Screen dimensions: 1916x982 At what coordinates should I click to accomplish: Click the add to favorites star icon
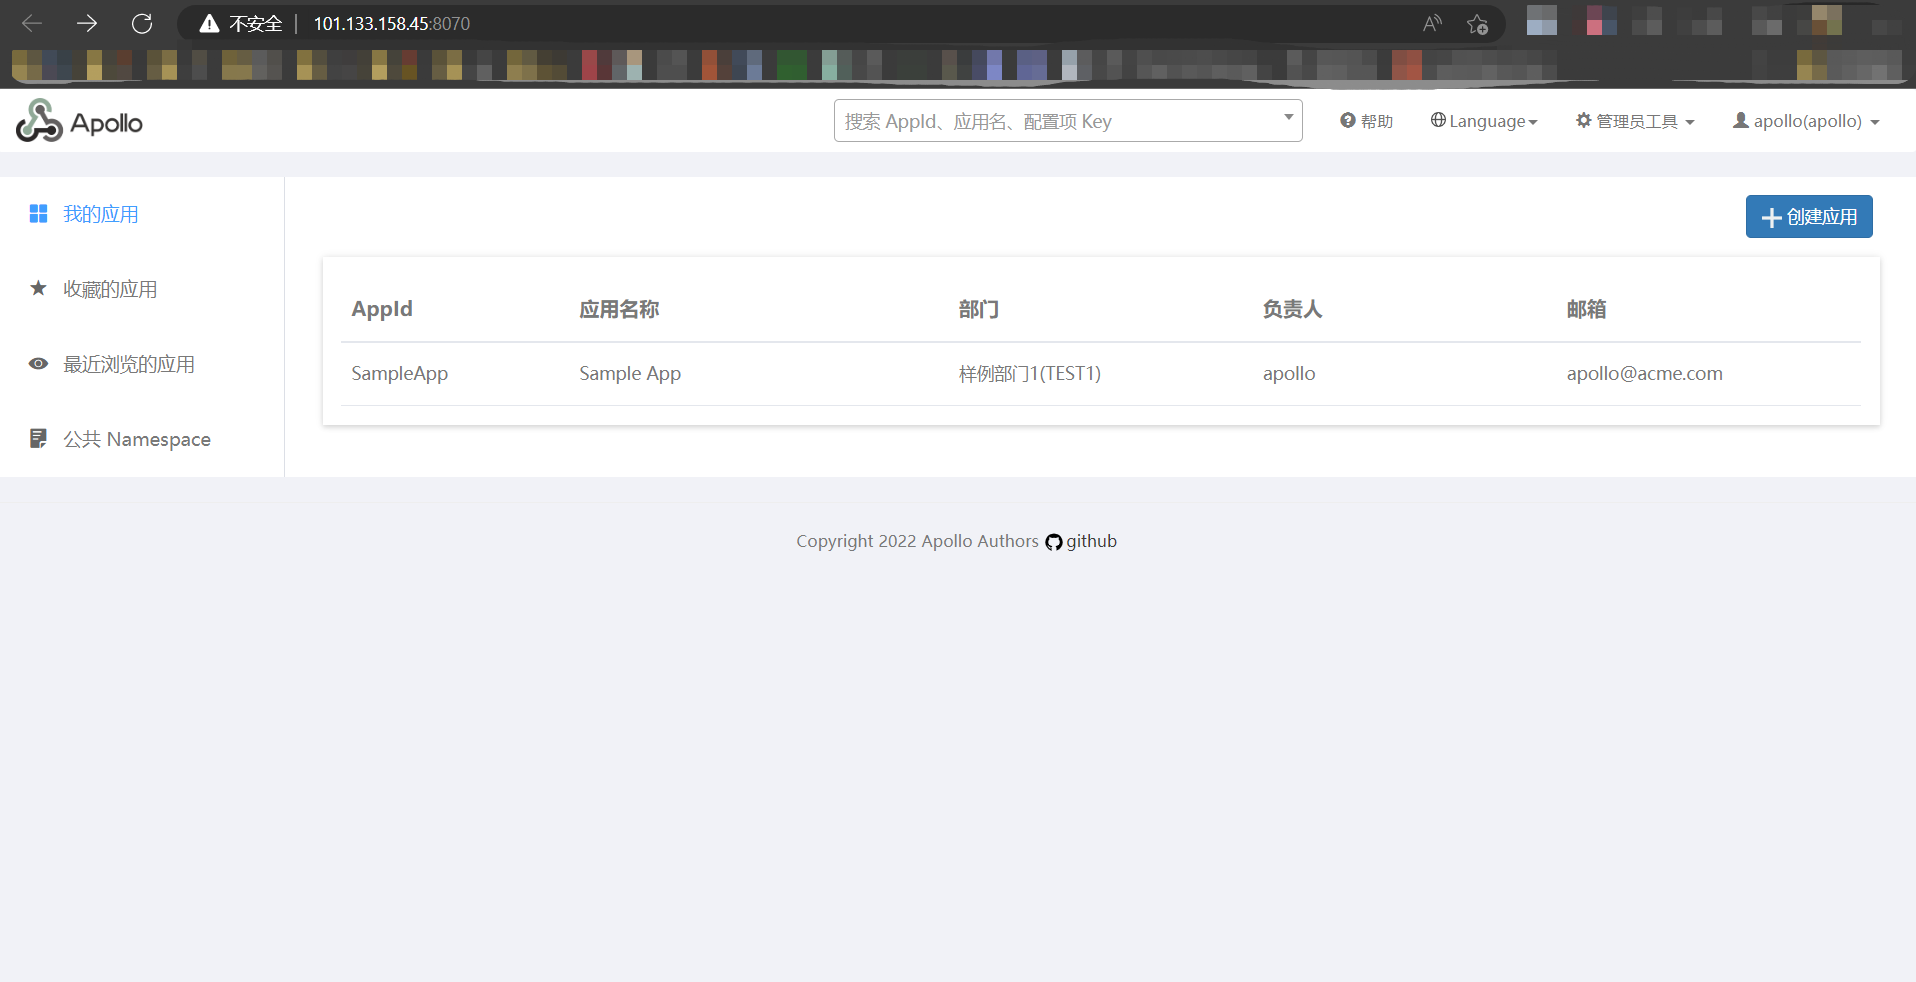tap(1477, 24)
